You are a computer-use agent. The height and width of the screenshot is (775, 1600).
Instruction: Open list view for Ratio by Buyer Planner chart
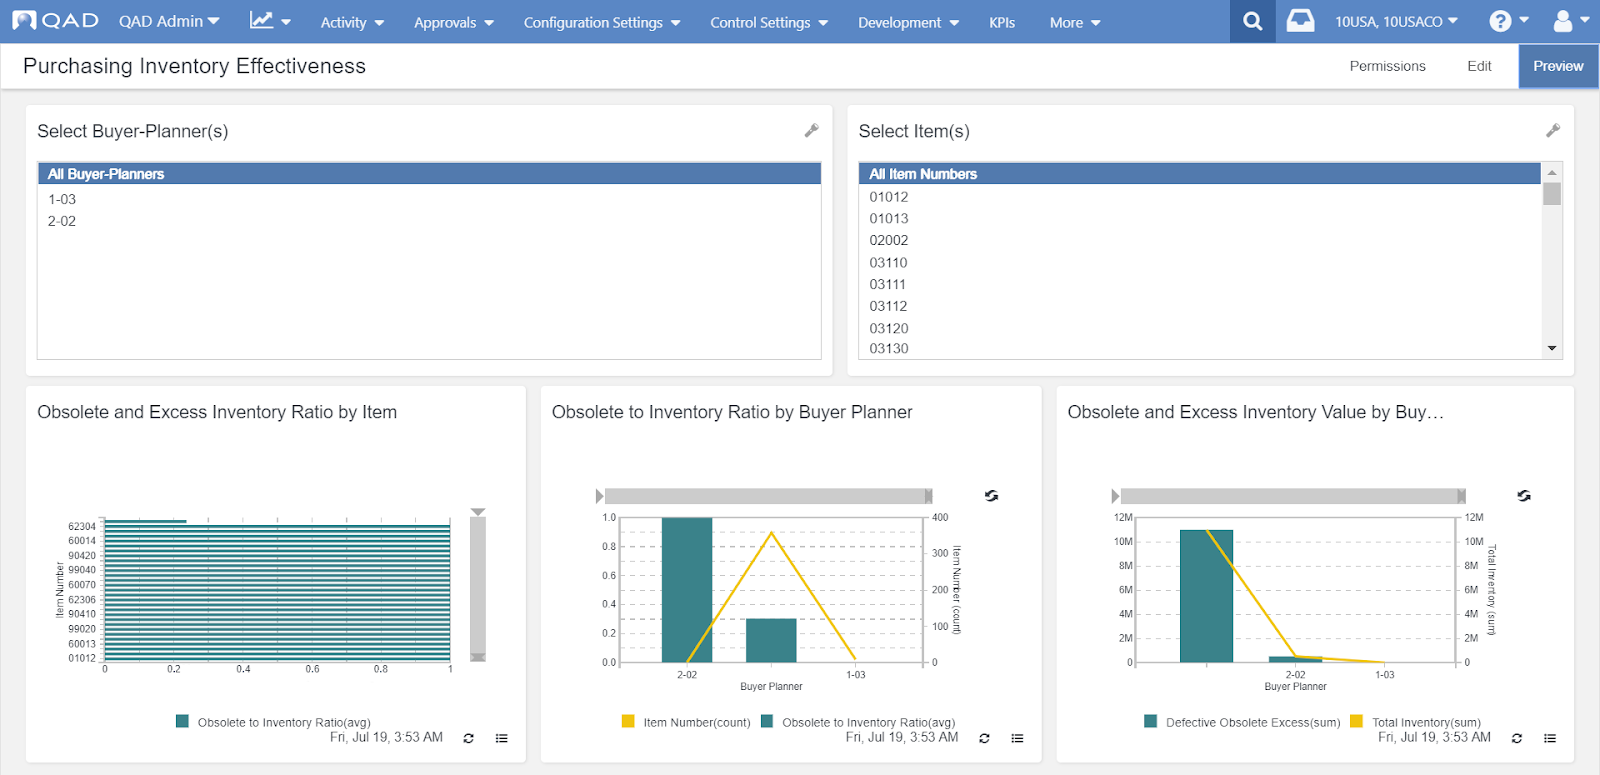[1017, 738]
